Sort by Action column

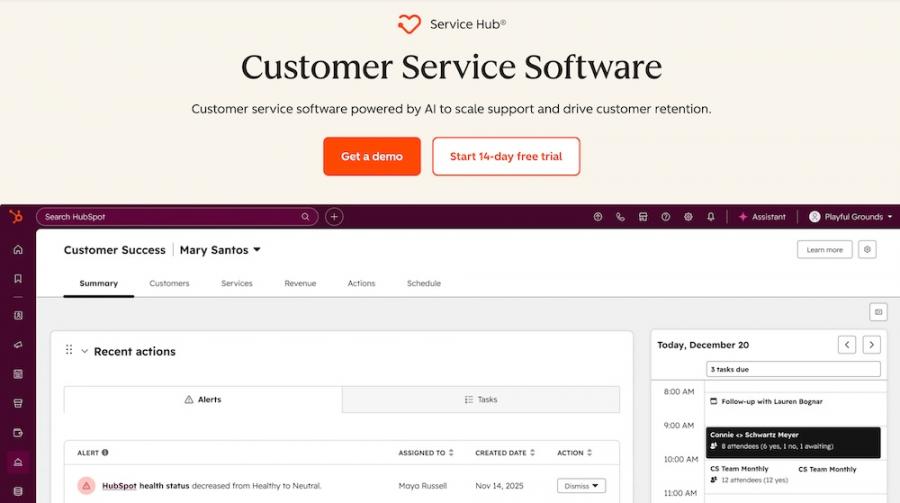click(575, 452)
